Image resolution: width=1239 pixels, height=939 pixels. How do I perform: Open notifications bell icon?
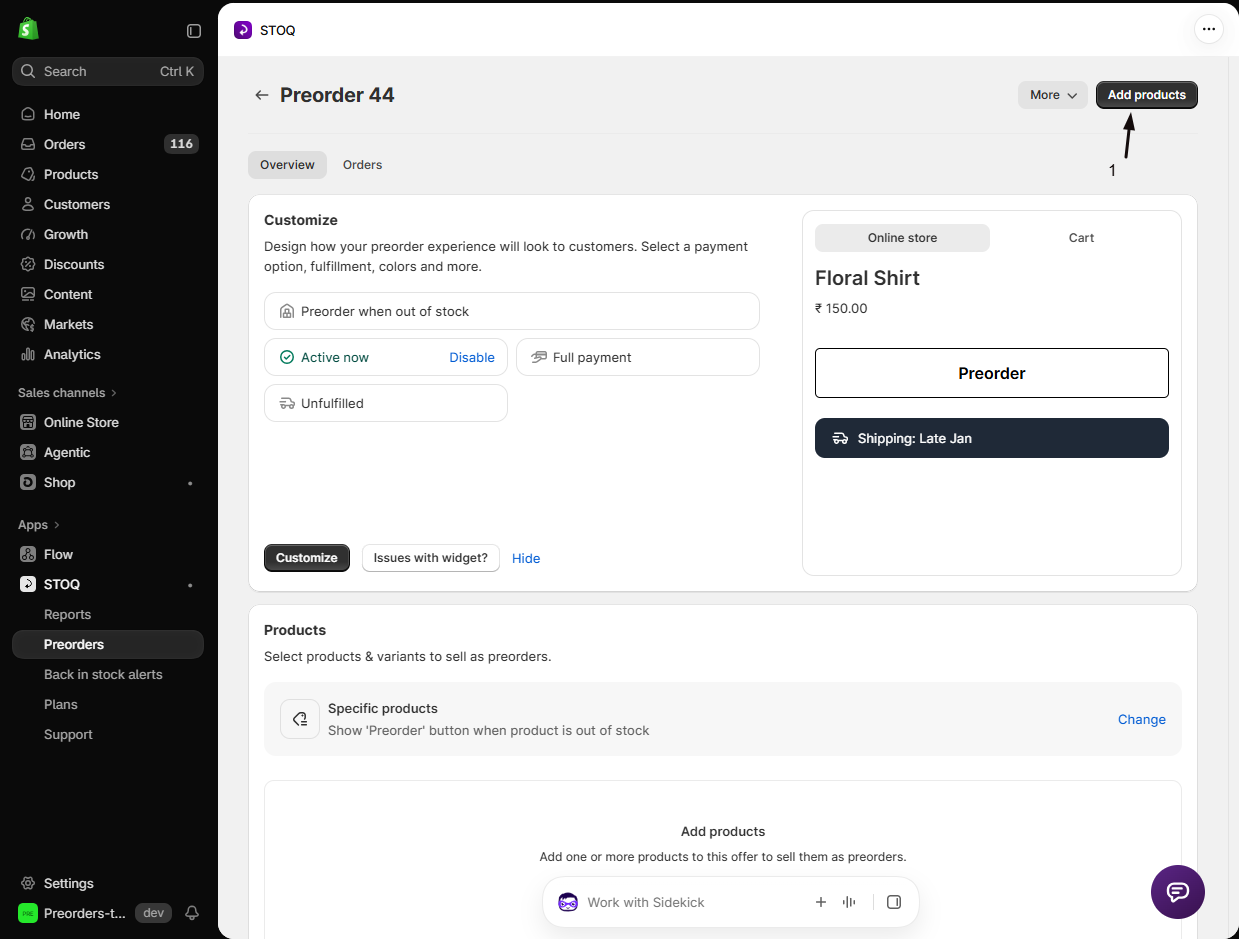click(192, 913)
